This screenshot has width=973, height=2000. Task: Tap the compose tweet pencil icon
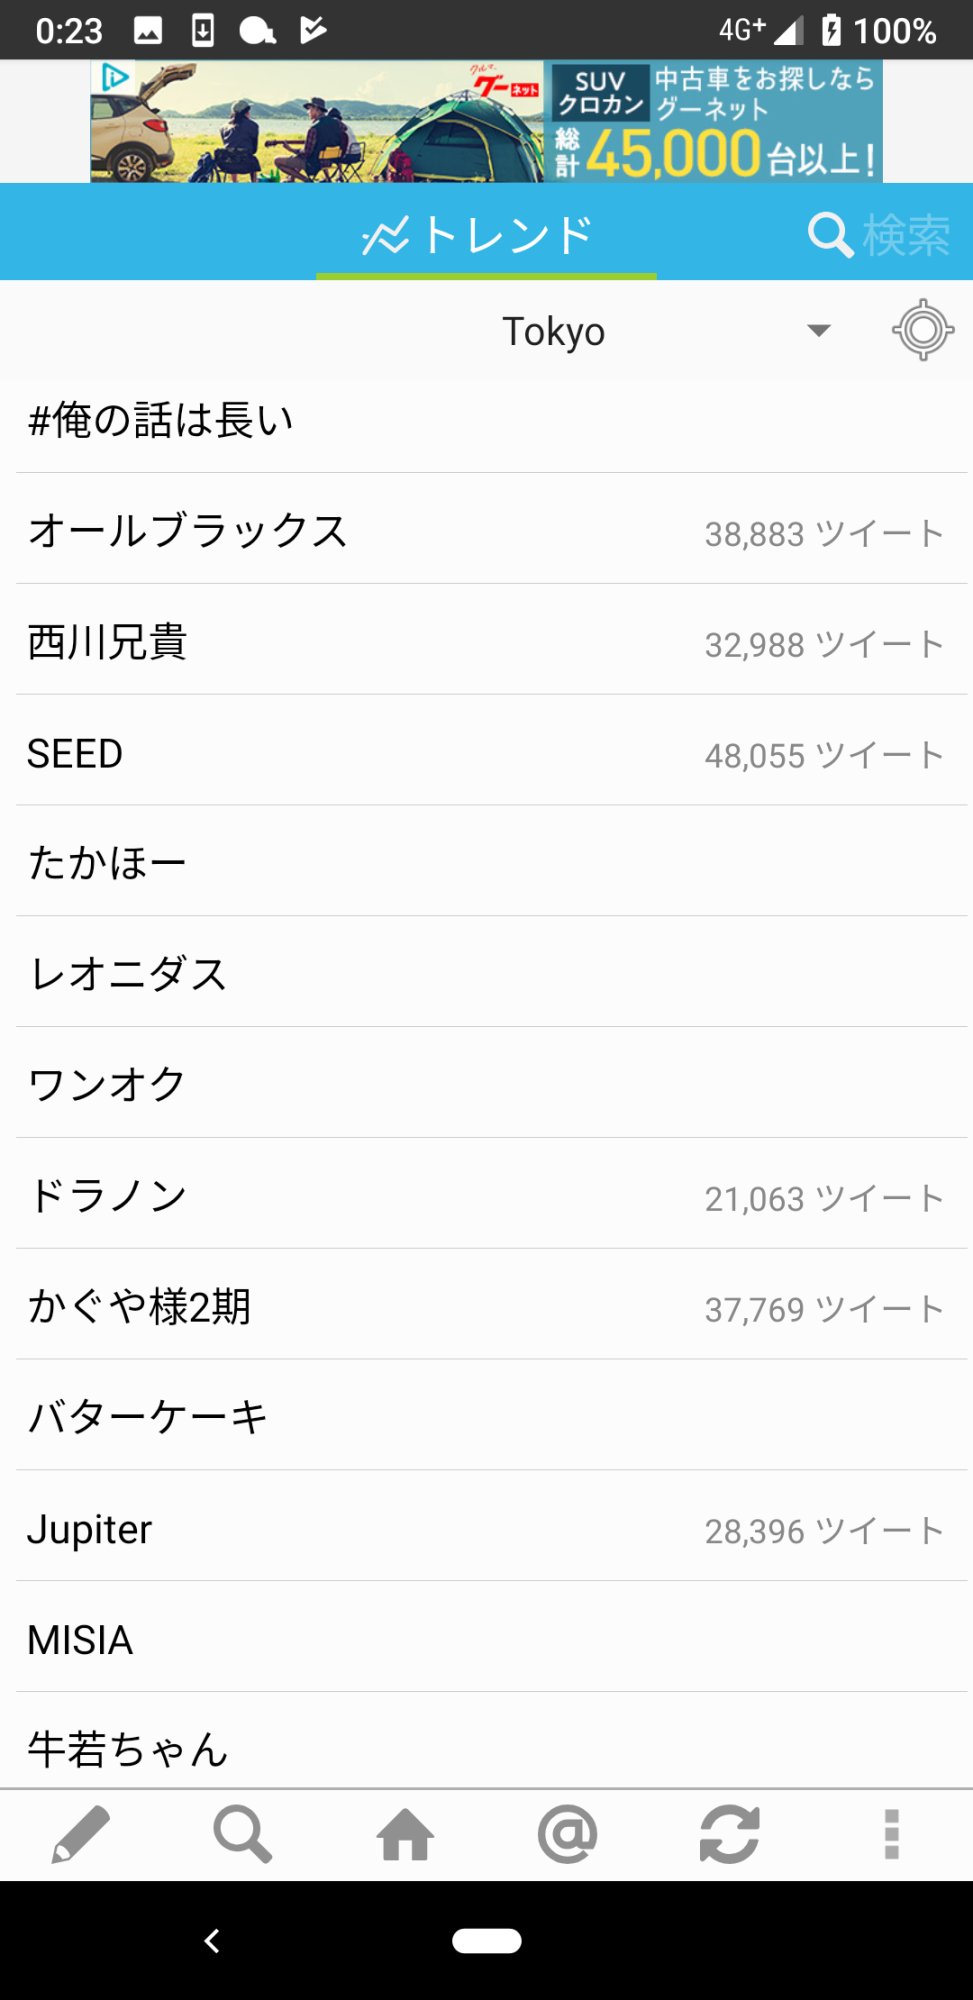pos(80,1834)
